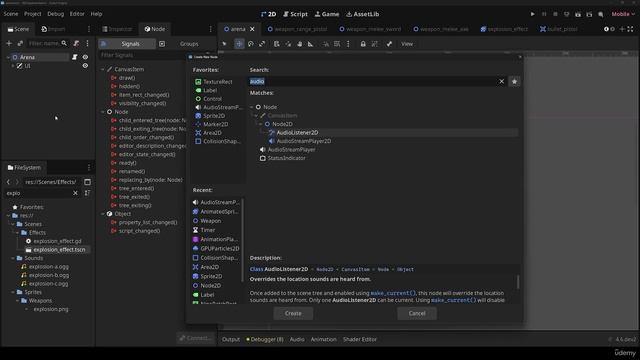640x360 pixels.
Task: Pick Marker2D from Favorites
Action: click(x=216, y=124)
